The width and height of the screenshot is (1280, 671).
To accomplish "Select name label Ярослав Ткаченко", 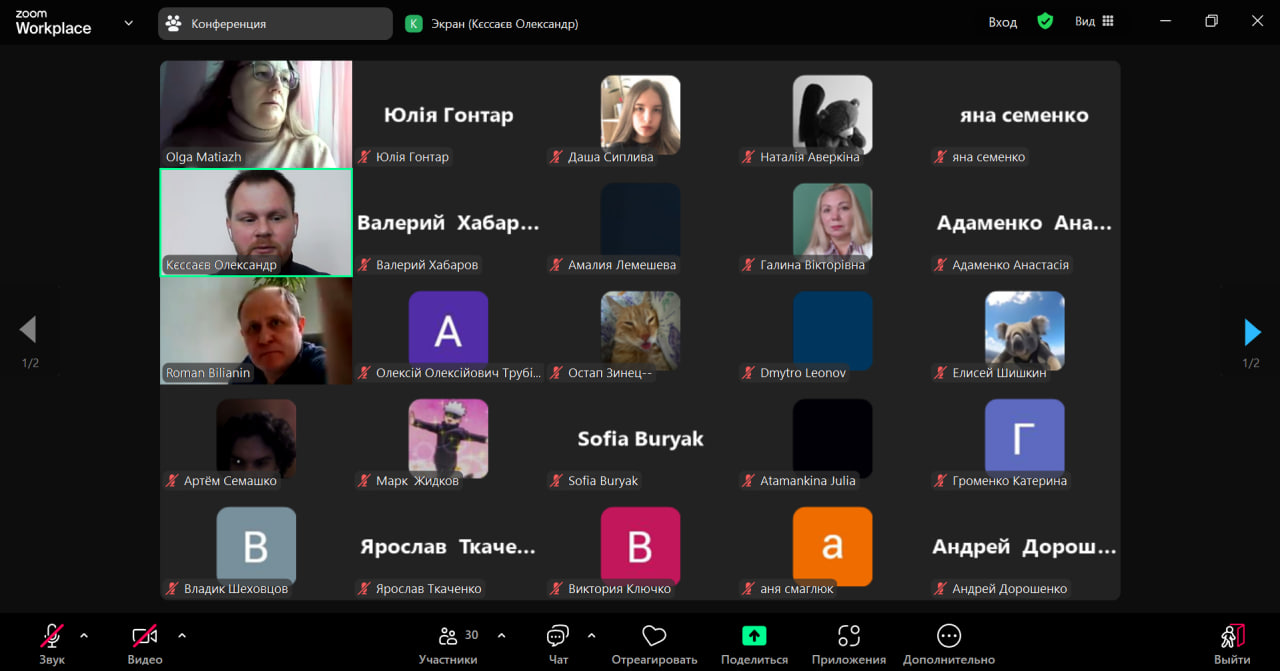I will point(429,589).
